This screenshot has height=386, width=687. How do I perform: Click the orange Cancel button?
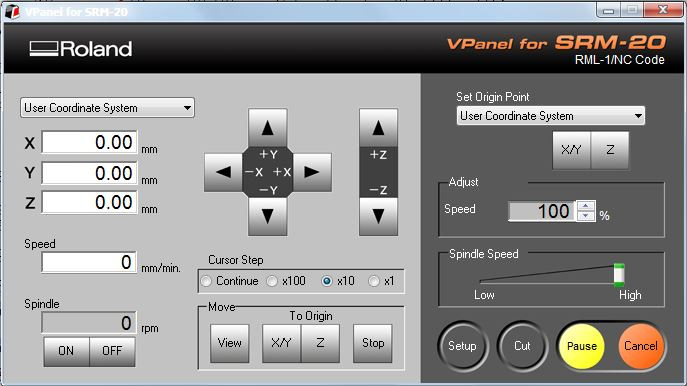tap(641, 346)
